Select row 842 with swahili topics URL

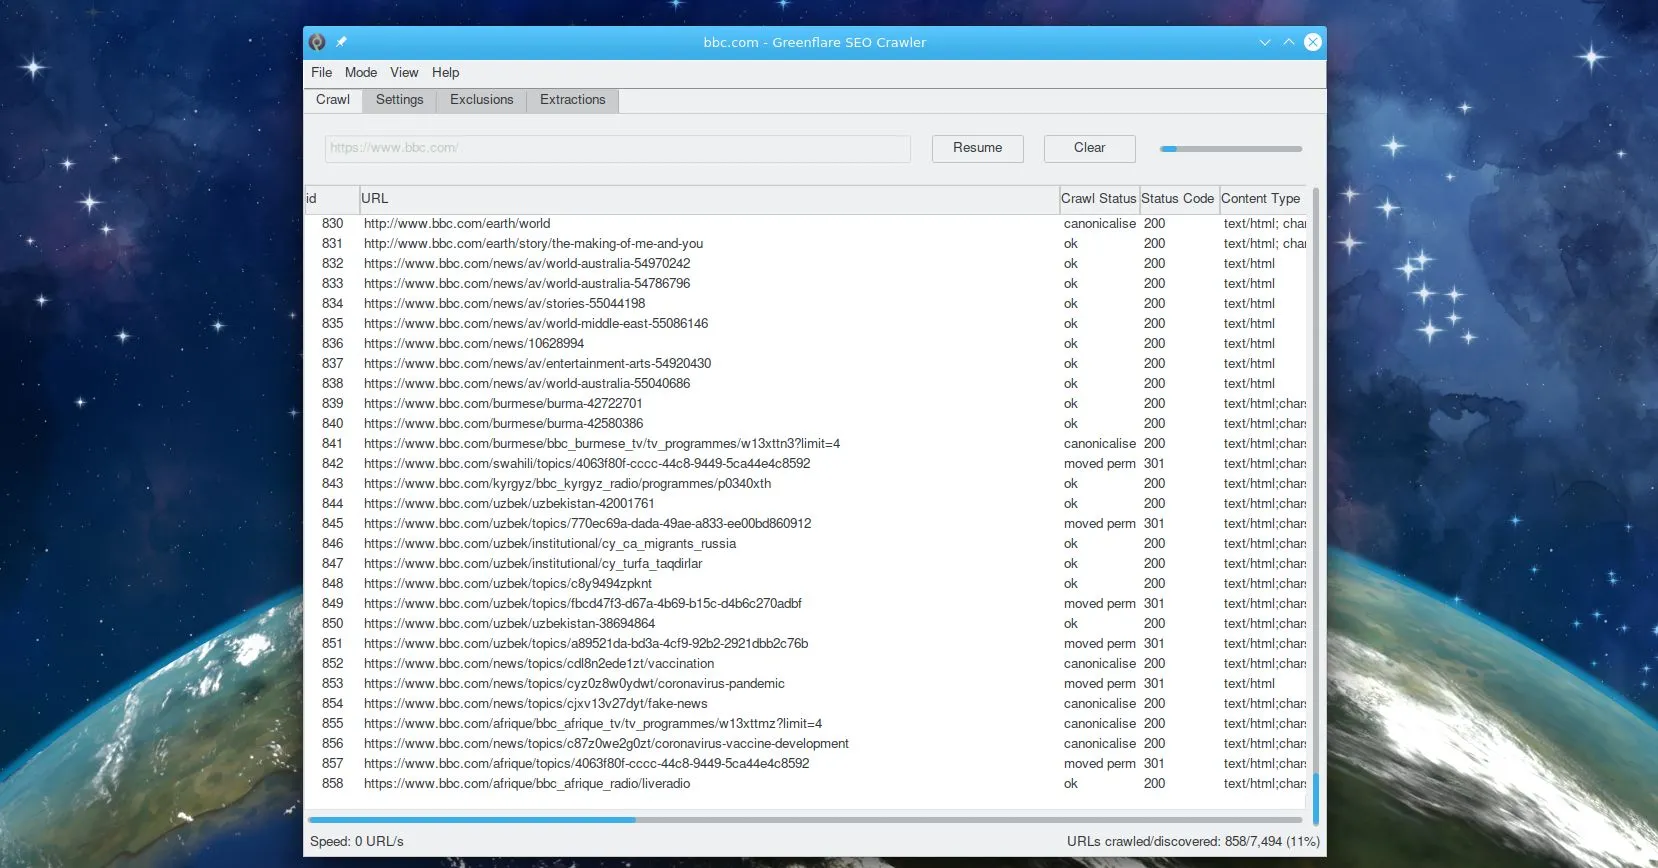coord(587,464)
